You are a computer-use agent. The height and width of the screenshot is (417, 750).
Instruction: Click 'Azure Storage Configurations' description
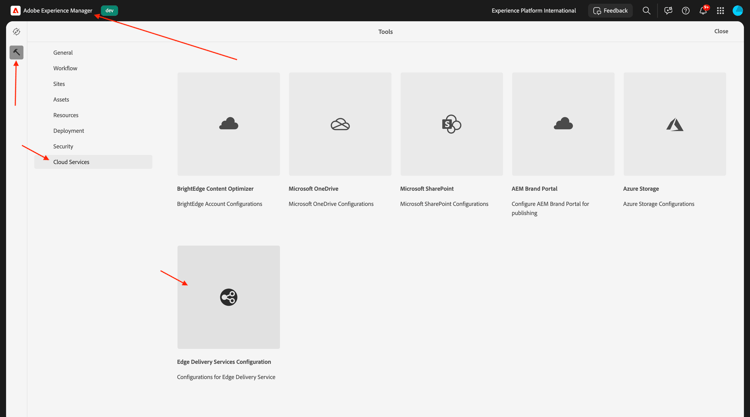click(x=659, y=204)
